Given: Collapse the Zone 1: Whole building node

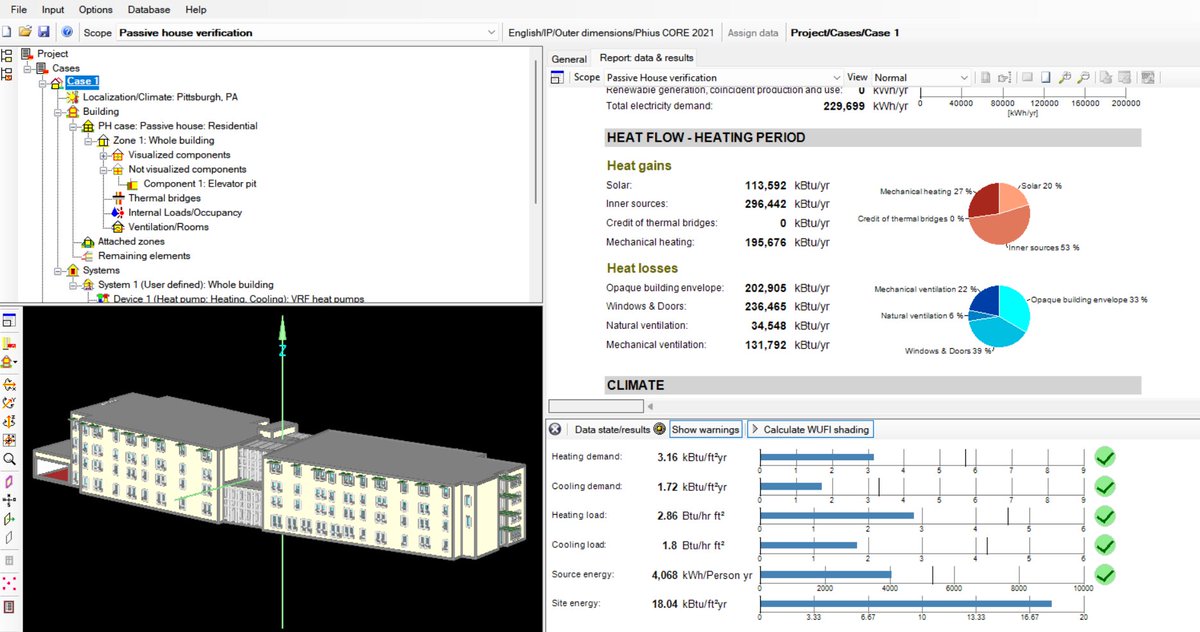Looking at the screenshot, I should (89, 141).
